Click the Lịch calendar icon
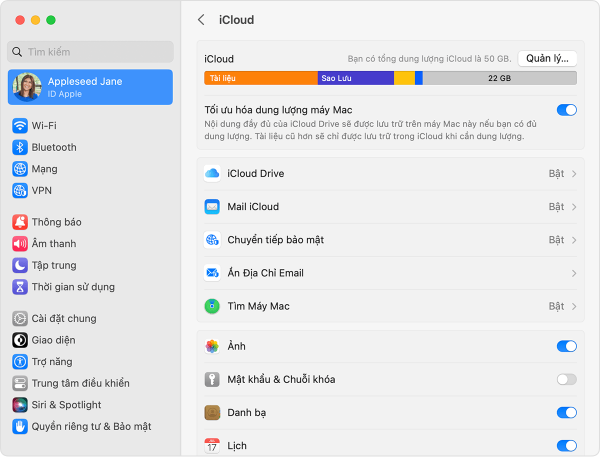Viewport: 600px width, 457px height. pos(212,446)
